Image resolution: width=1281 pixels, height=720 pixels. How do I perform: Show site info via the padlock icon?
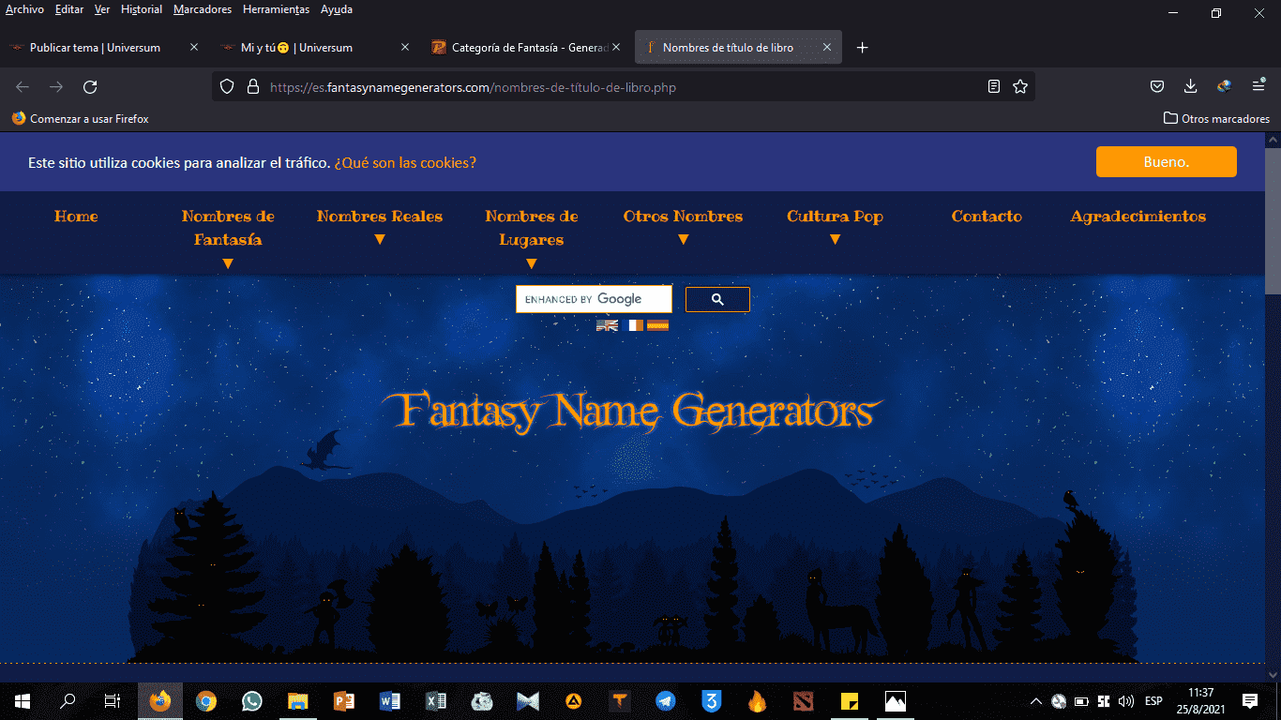pos(253,87)
